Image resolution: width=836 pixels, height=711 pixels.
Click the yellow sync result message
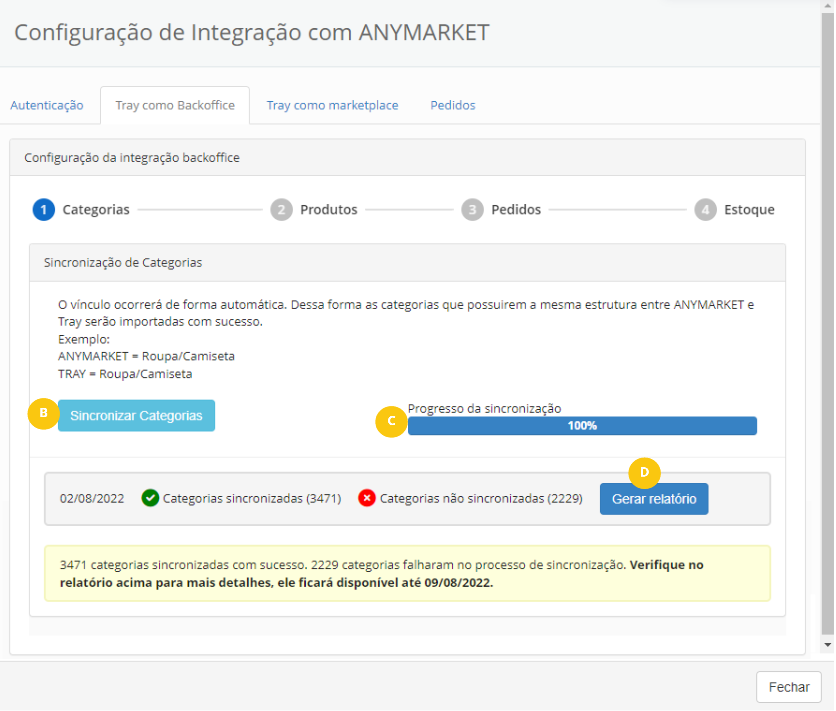pos(407,573)
